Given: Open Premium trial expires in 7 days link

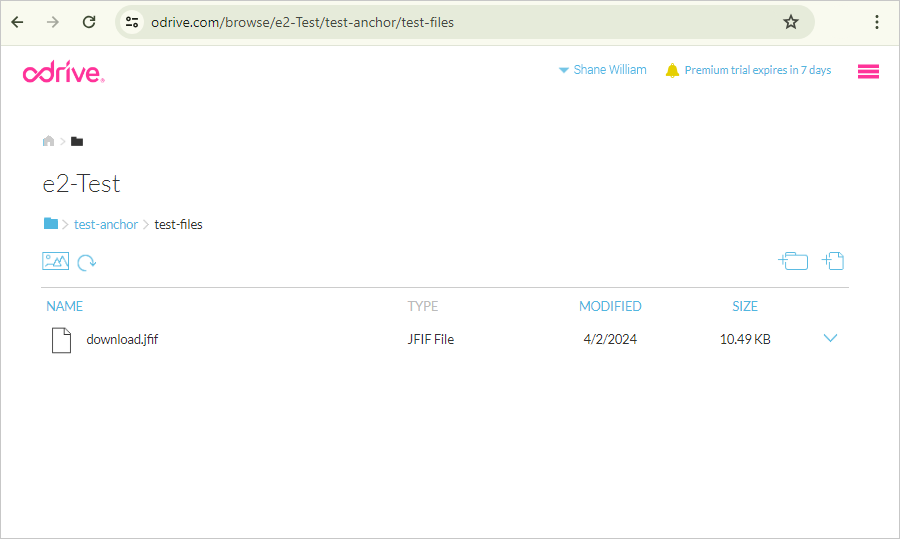Looking at the screenshot, I should (758, 70).
